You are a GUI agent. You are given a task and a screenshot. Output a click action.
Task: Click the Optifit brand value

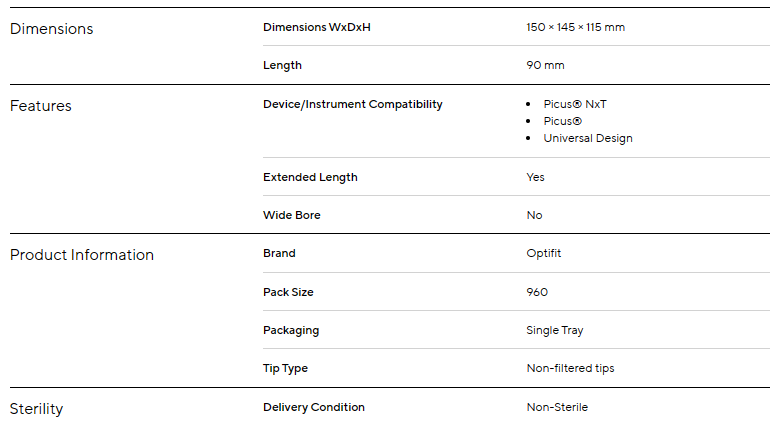[x=544, y=253]
